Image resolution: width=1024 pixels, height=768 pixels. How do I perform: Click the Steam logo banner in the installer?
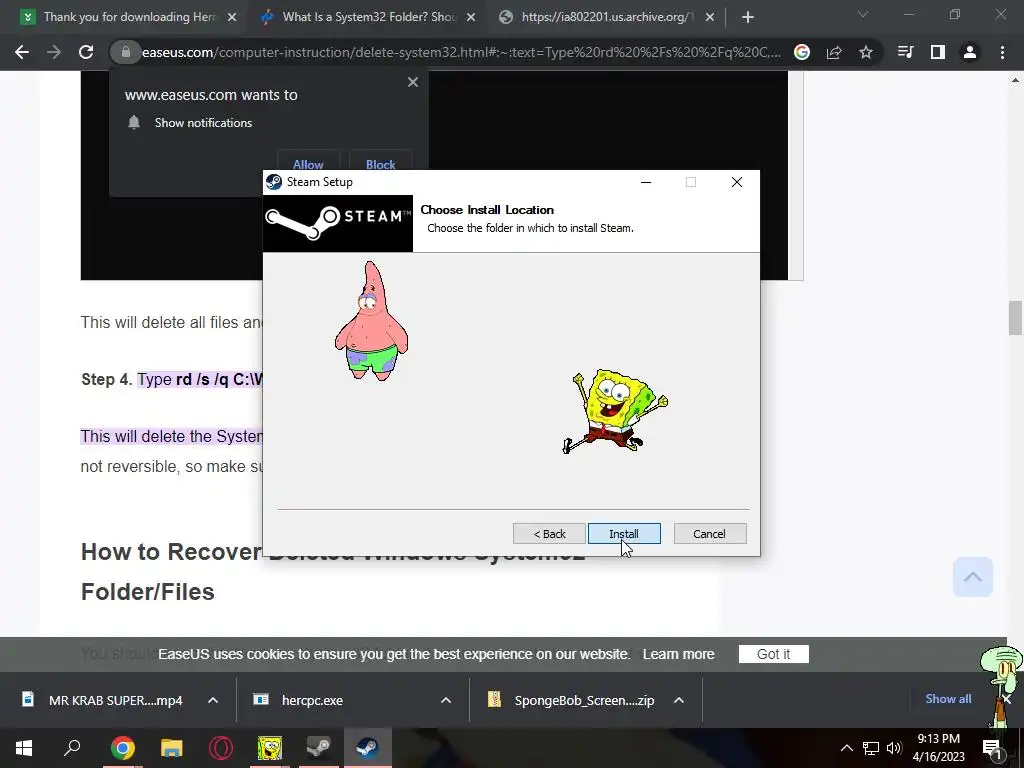click(x=338, y=223)
